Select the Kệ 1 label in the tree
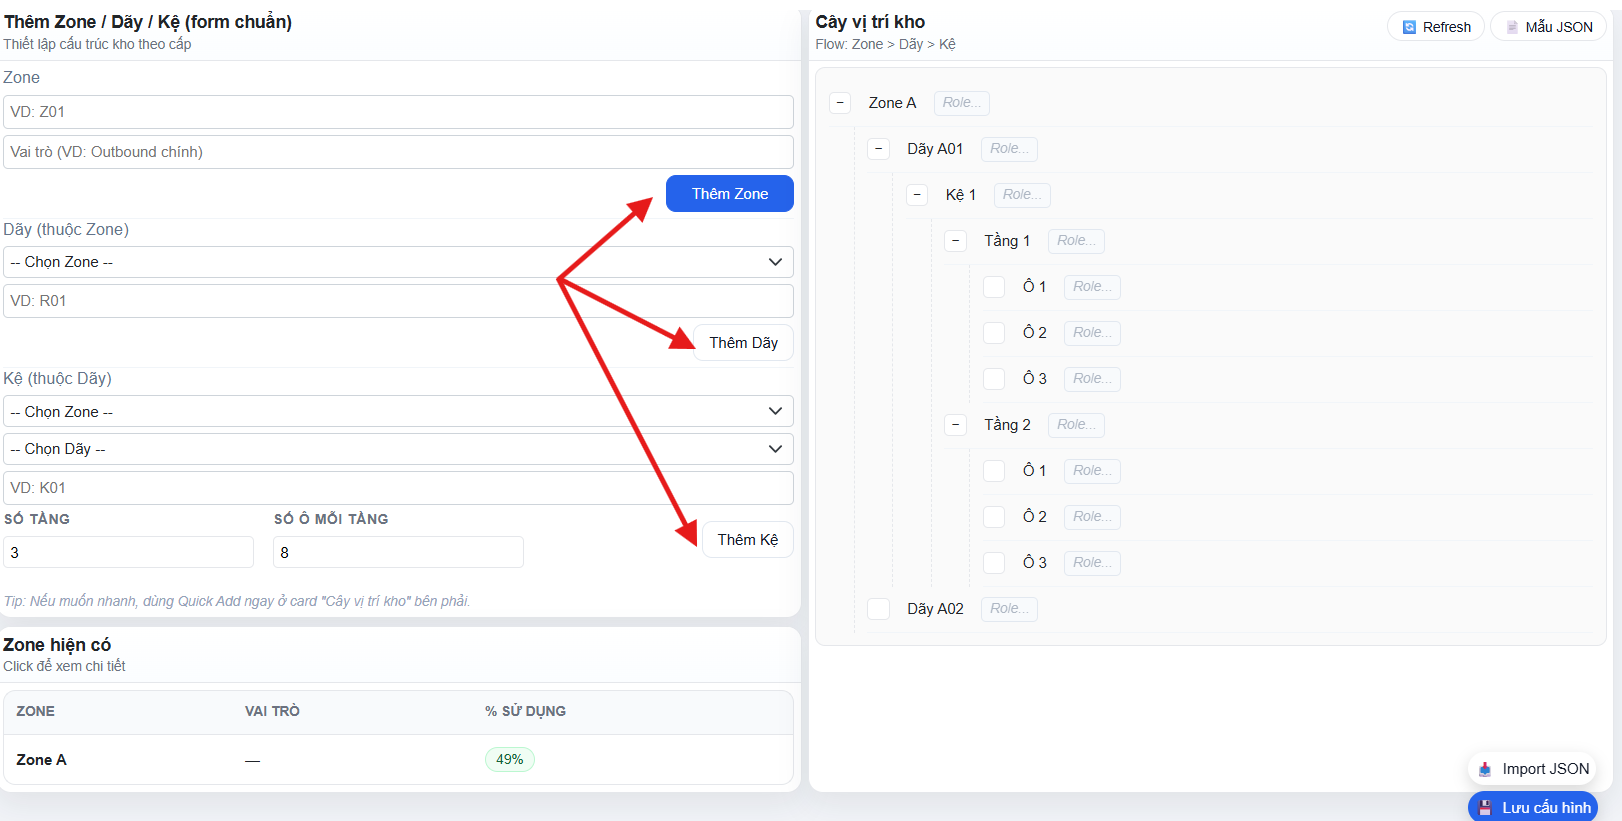The width and height of the screenshot is (1622, 821). click(x=961, y=195)
